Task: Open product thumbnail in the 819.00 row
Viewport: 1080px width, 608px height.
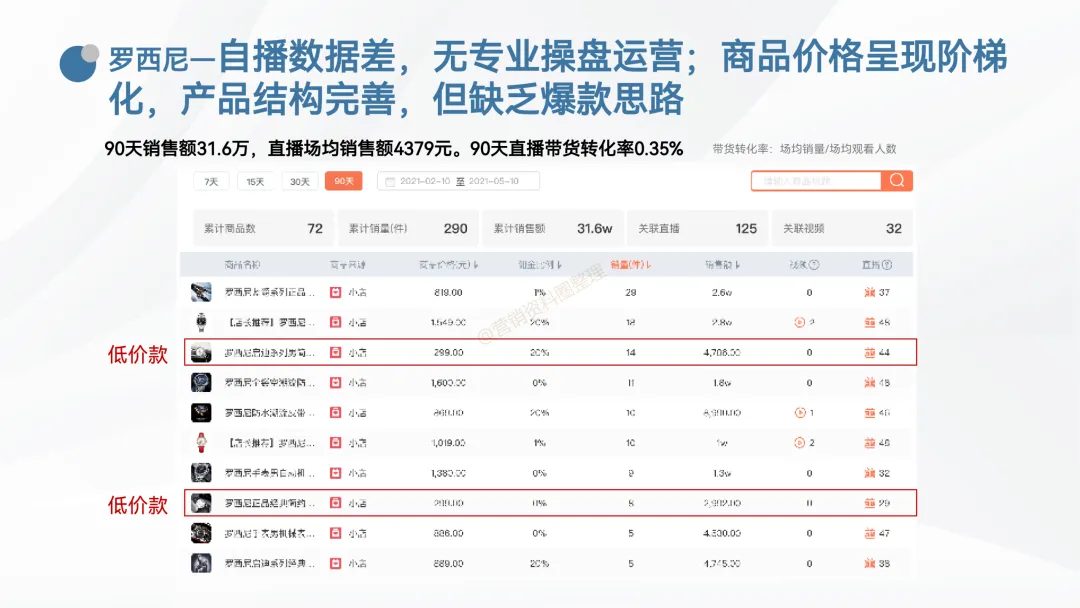Action: point(201,292)
